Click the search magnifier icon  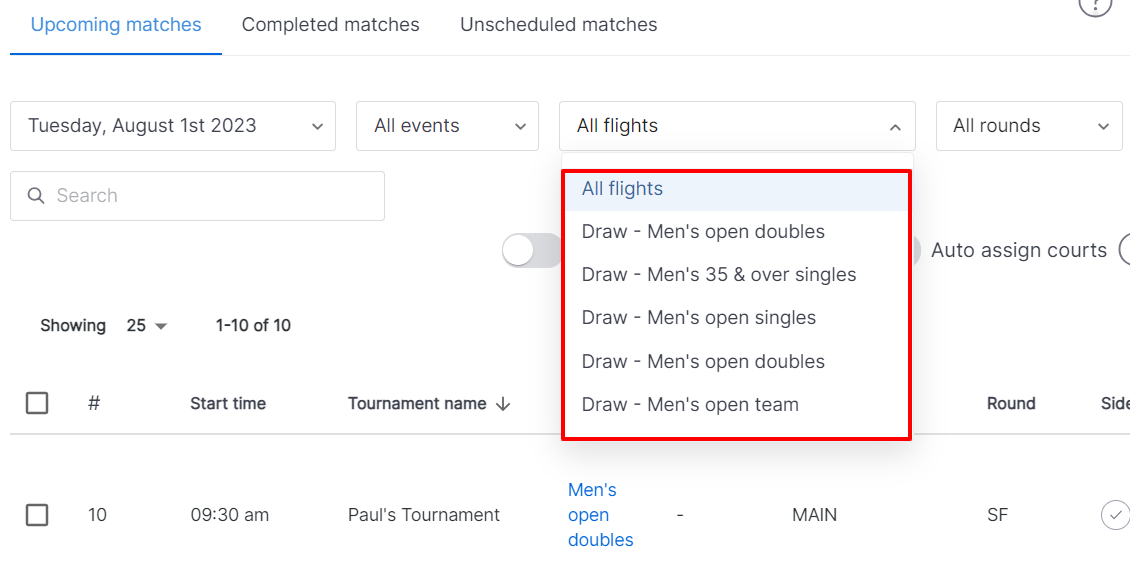click(36, 196)
